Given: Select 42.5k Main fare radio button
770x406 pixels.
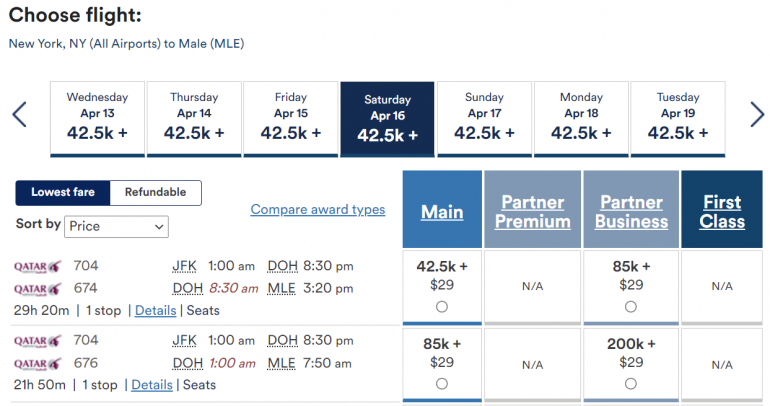Looking at the screenshot, I should click(x=442, y=306).
